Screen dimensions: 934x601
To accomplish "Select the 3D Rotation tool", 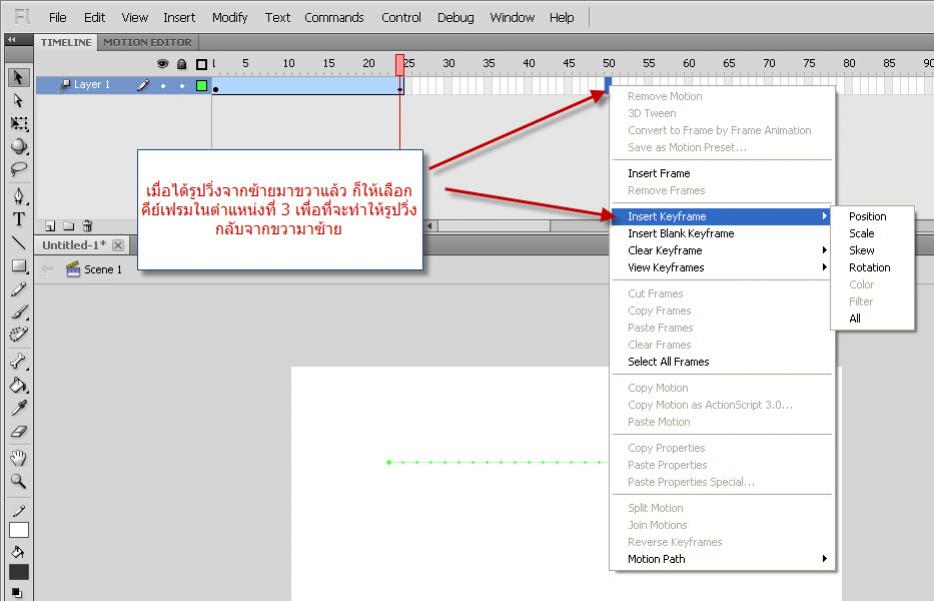I will point(18,146).
